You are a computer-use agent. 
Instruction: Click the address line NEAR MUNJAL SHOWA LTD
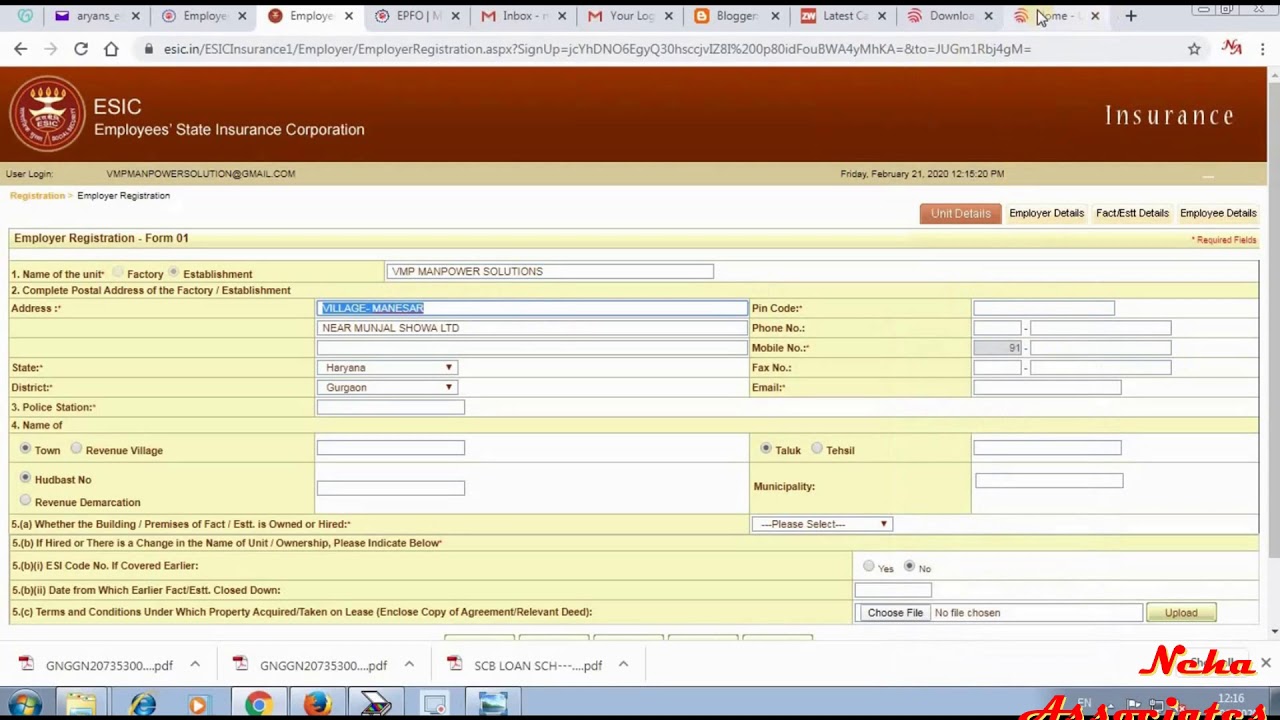tap(532, 328)
